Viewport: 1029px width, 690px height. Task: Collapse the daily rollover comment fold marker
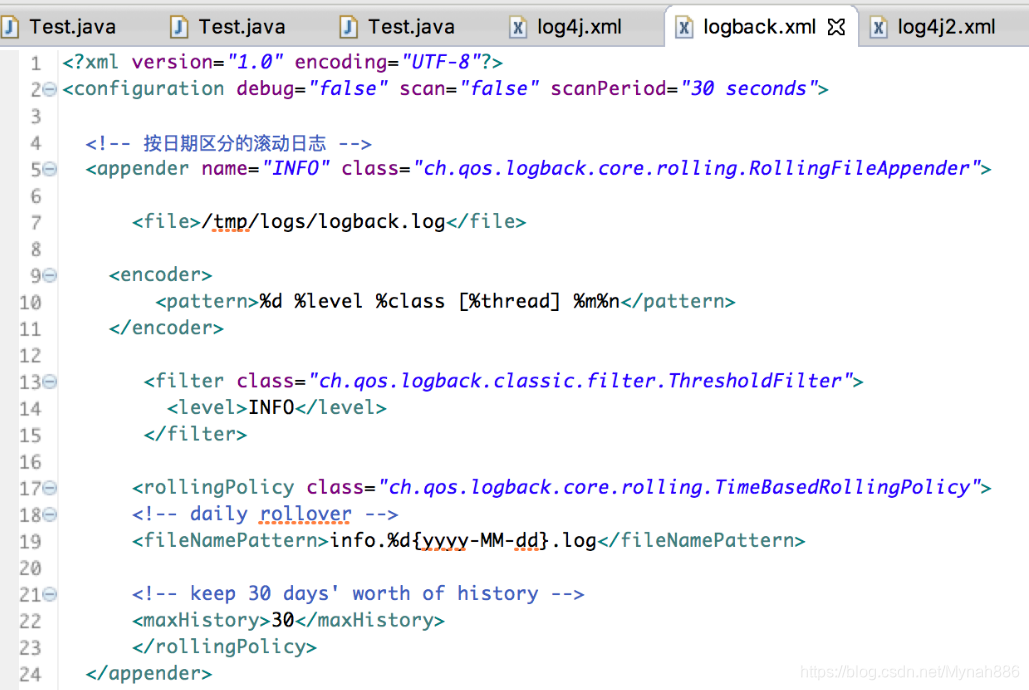pos(48,513)
